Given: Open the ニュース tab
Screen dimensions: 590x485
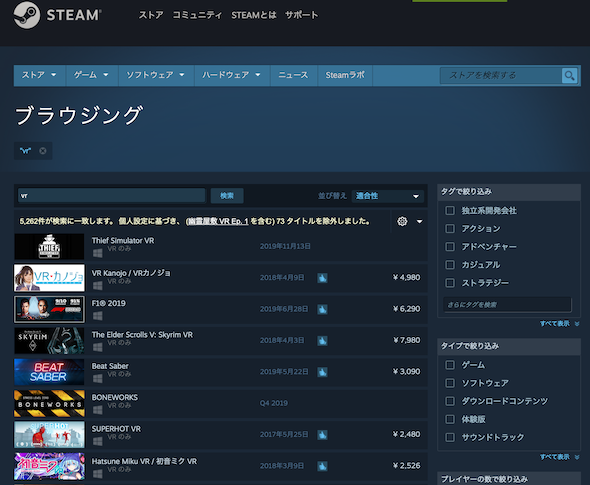Looking at the screenshot, I should [293, 75].
